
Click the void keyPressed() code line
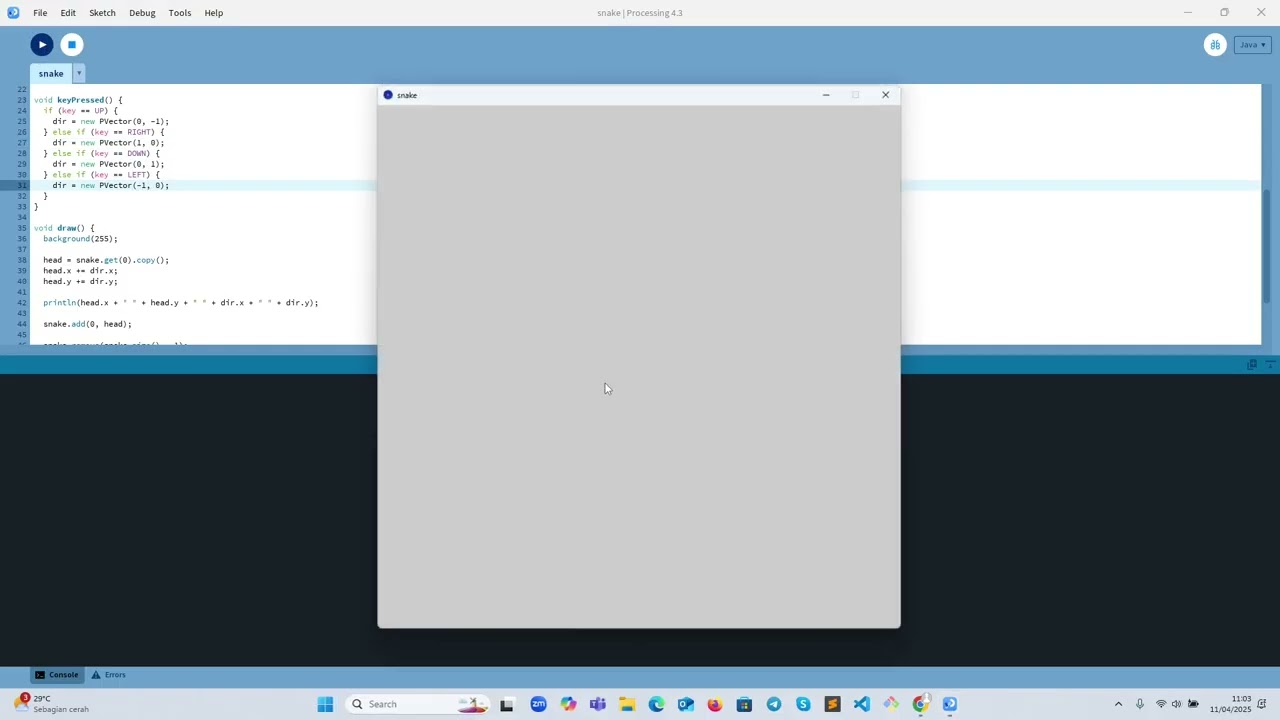tap(78, 100)
